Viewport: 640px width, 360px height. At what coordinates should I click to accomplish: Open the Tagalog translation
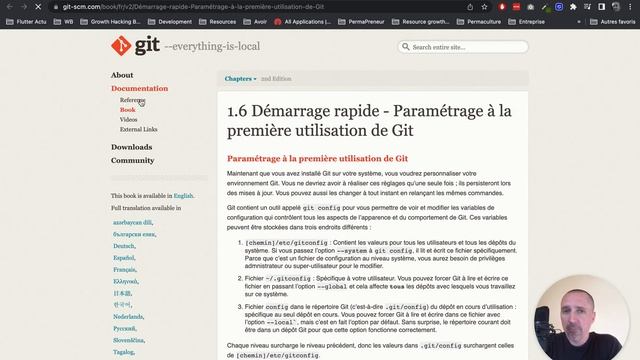click(124, 352)
